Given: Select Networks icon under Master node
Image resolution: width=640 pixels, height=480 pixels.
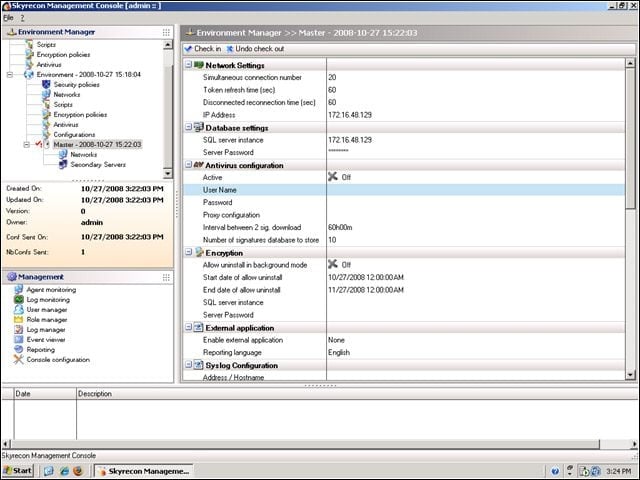Looking at the screenshot, I should pyautogui.click(x=63, y=154).
